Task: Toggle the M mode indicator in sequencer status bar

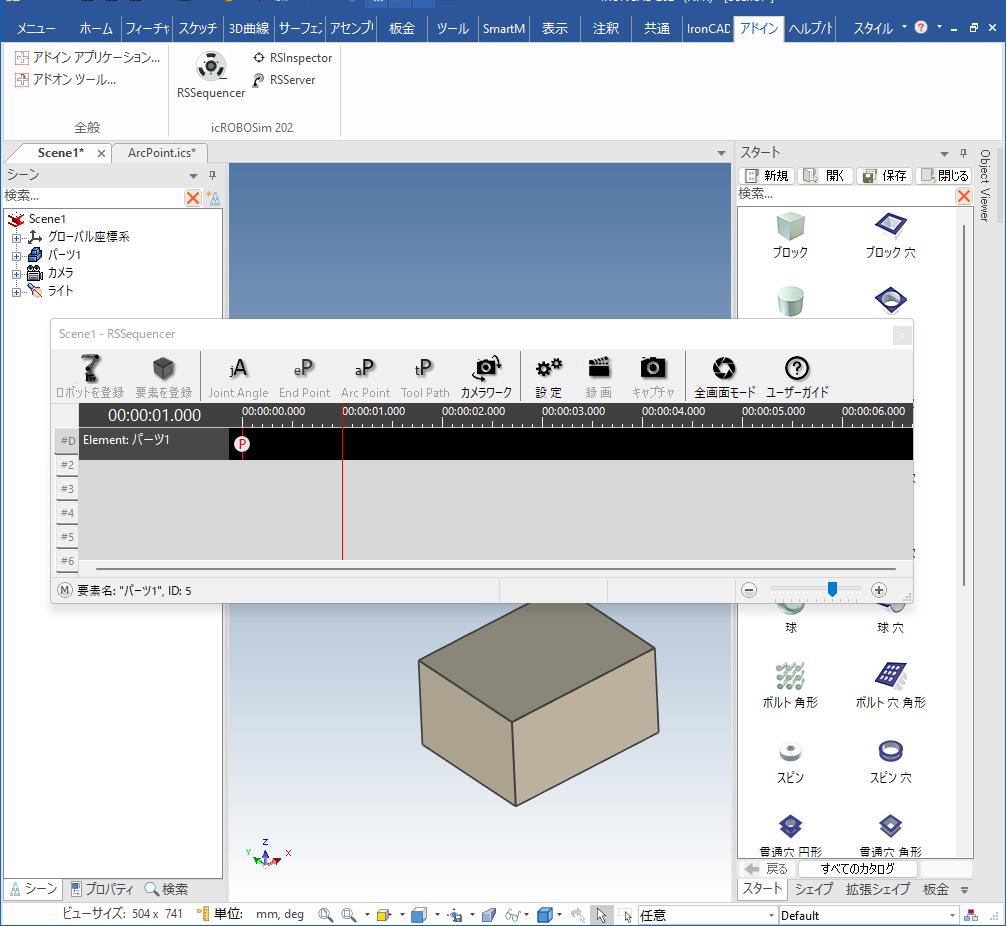Action: click(x=65, y=591)
